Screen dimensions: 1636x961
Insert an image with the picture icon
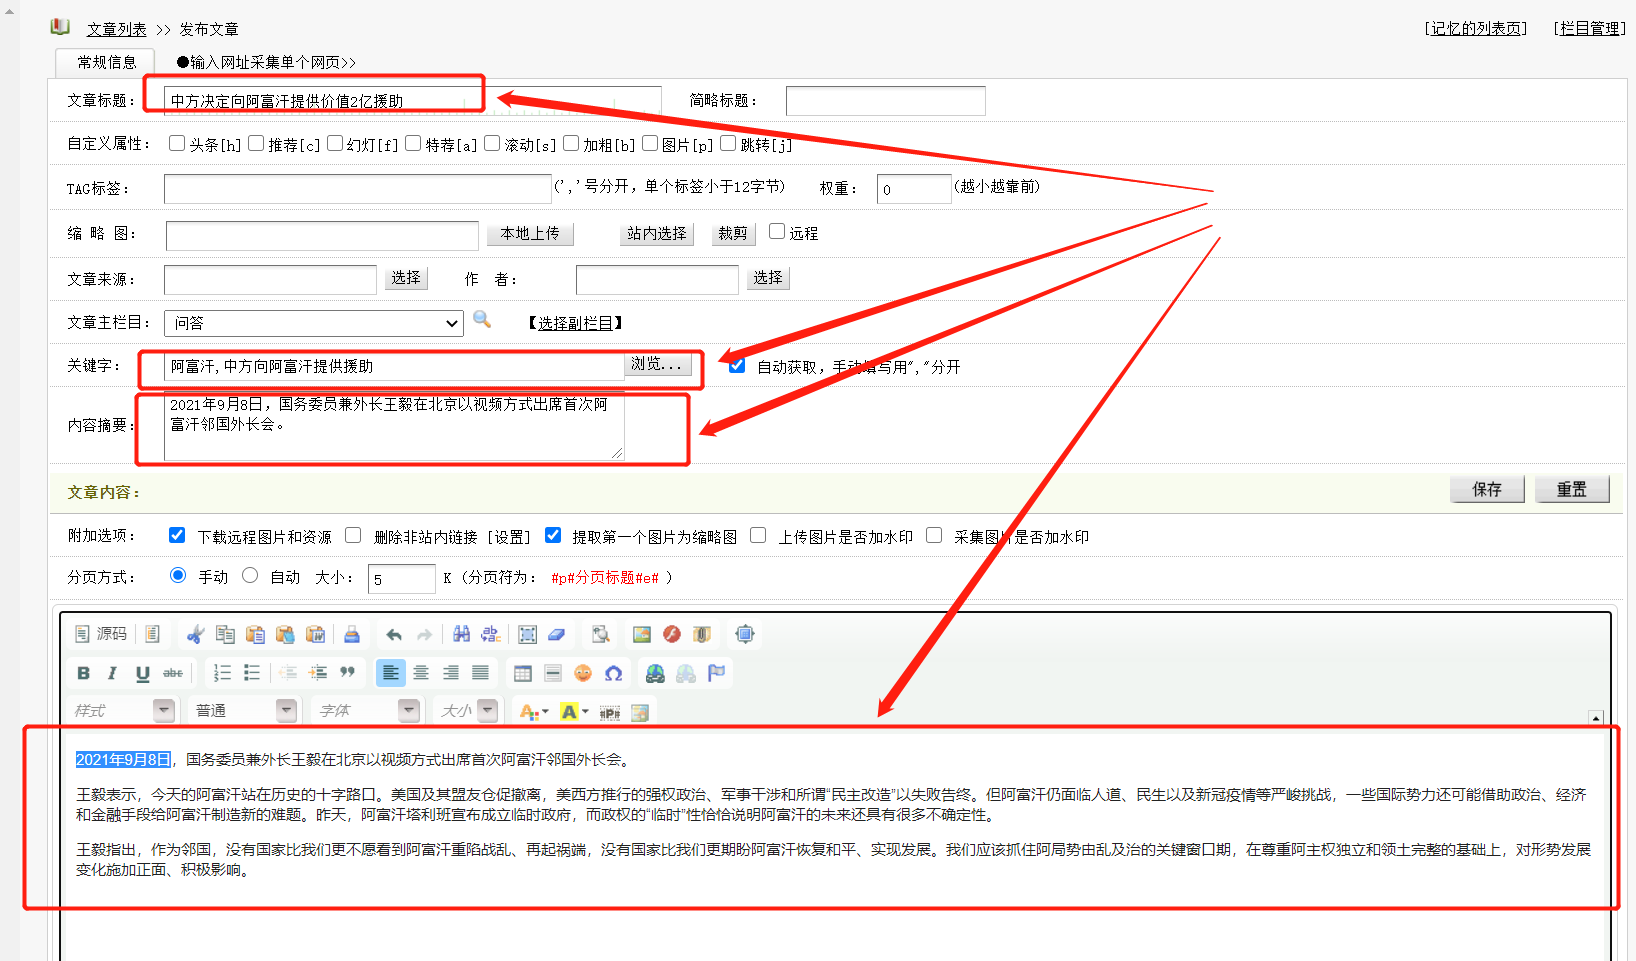[642, 634]
